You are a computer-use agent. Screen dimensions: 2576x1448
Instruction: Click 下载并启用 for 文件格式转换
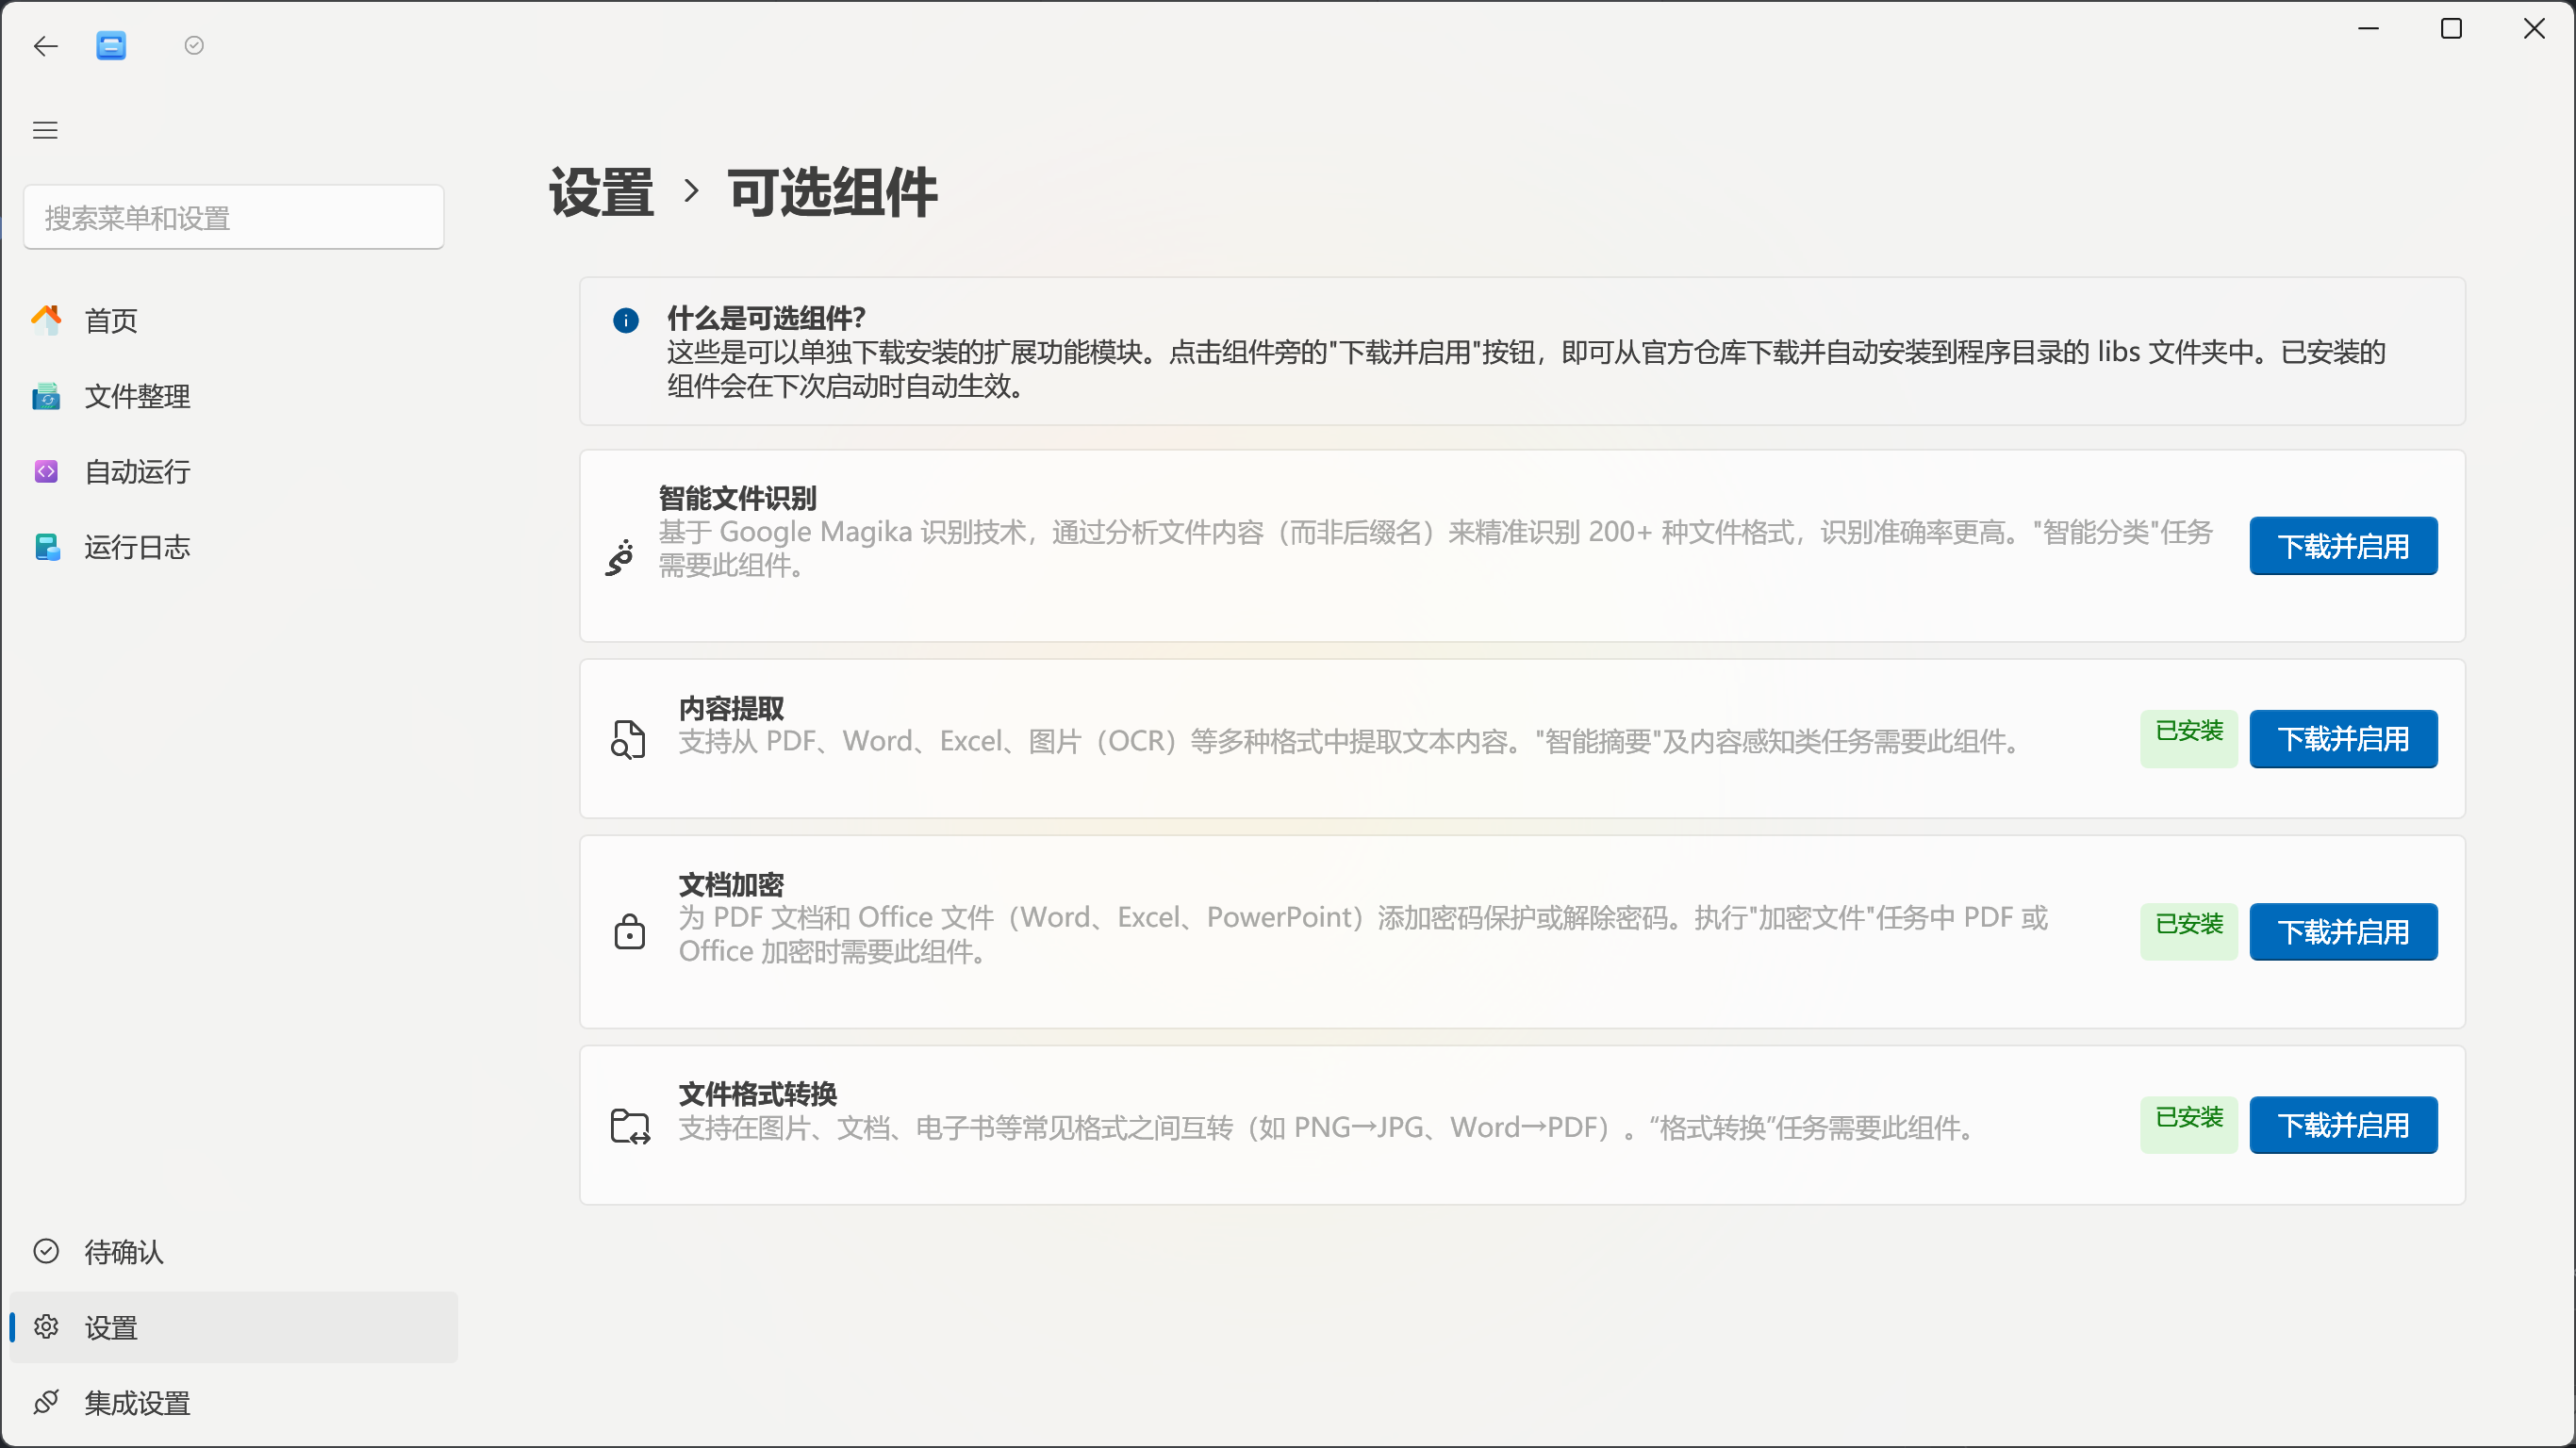click(2343, 1125)
